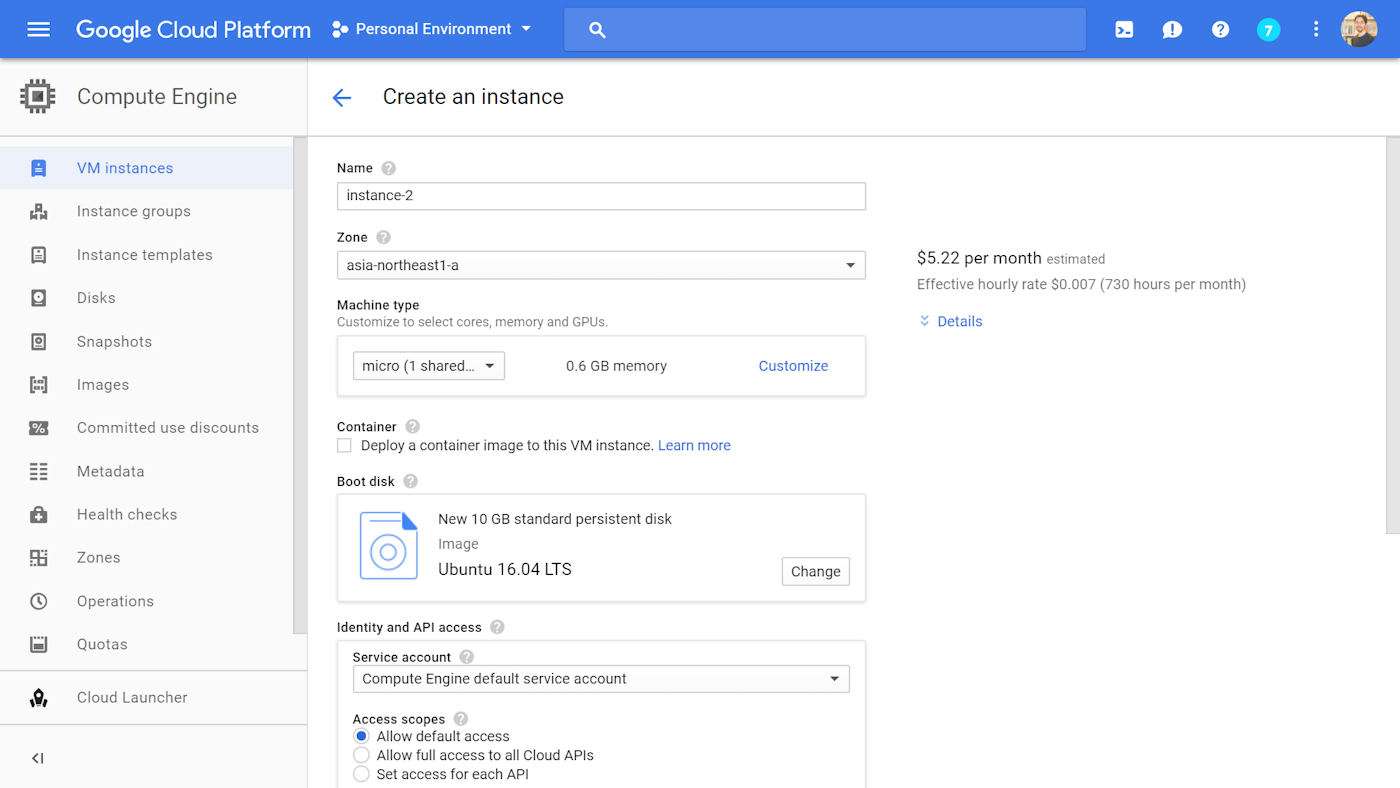Click the Change boot disk button
The image size is (1400, 788).
point(815,571)
